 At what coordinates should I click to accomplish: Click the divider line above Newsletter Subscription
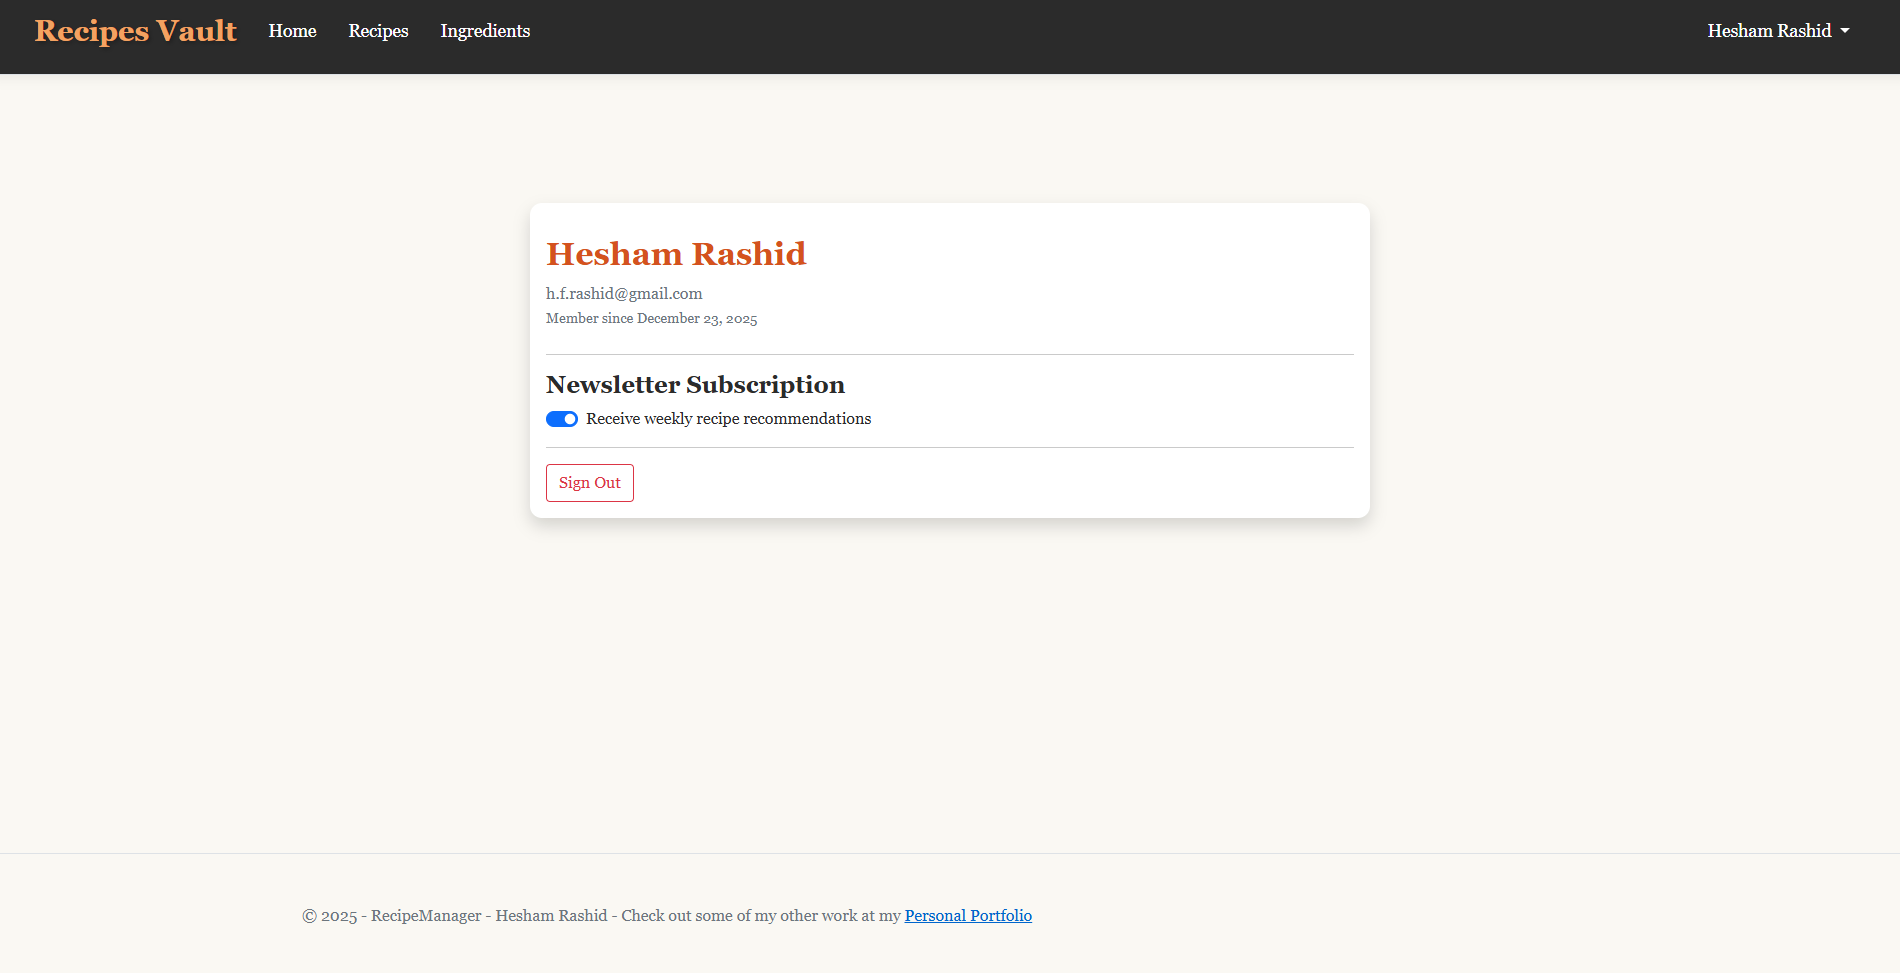(949, 354)
